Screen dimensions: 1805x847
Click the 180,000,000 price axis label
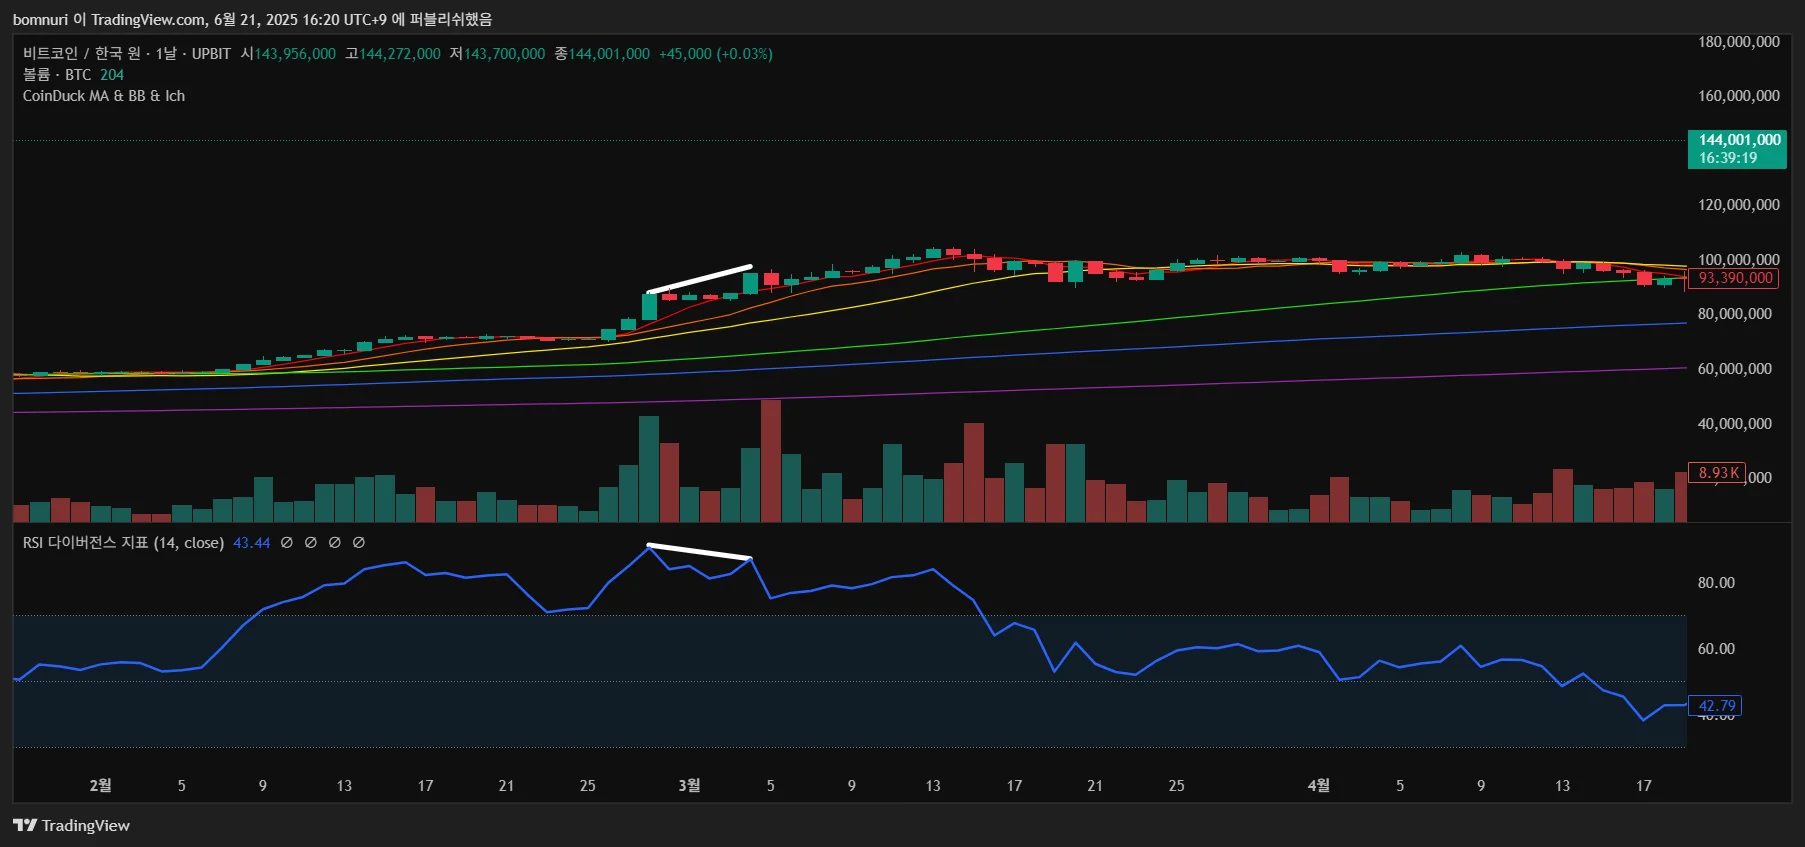1738,42
